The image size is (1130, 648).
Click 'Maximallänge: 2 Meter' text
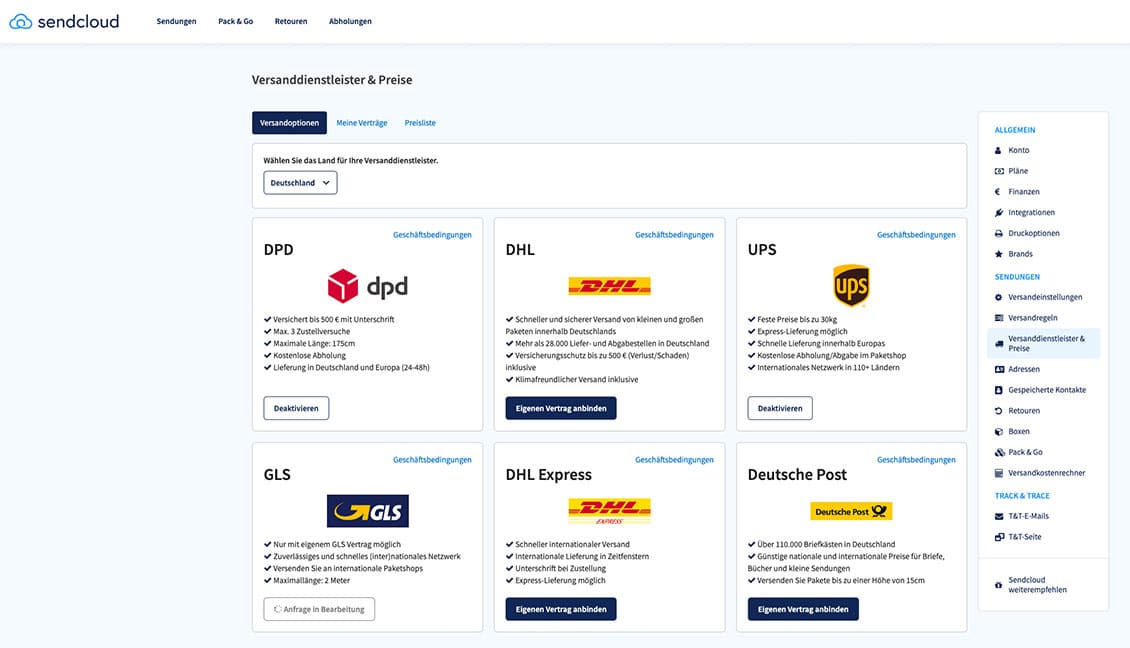click(311, 580)
